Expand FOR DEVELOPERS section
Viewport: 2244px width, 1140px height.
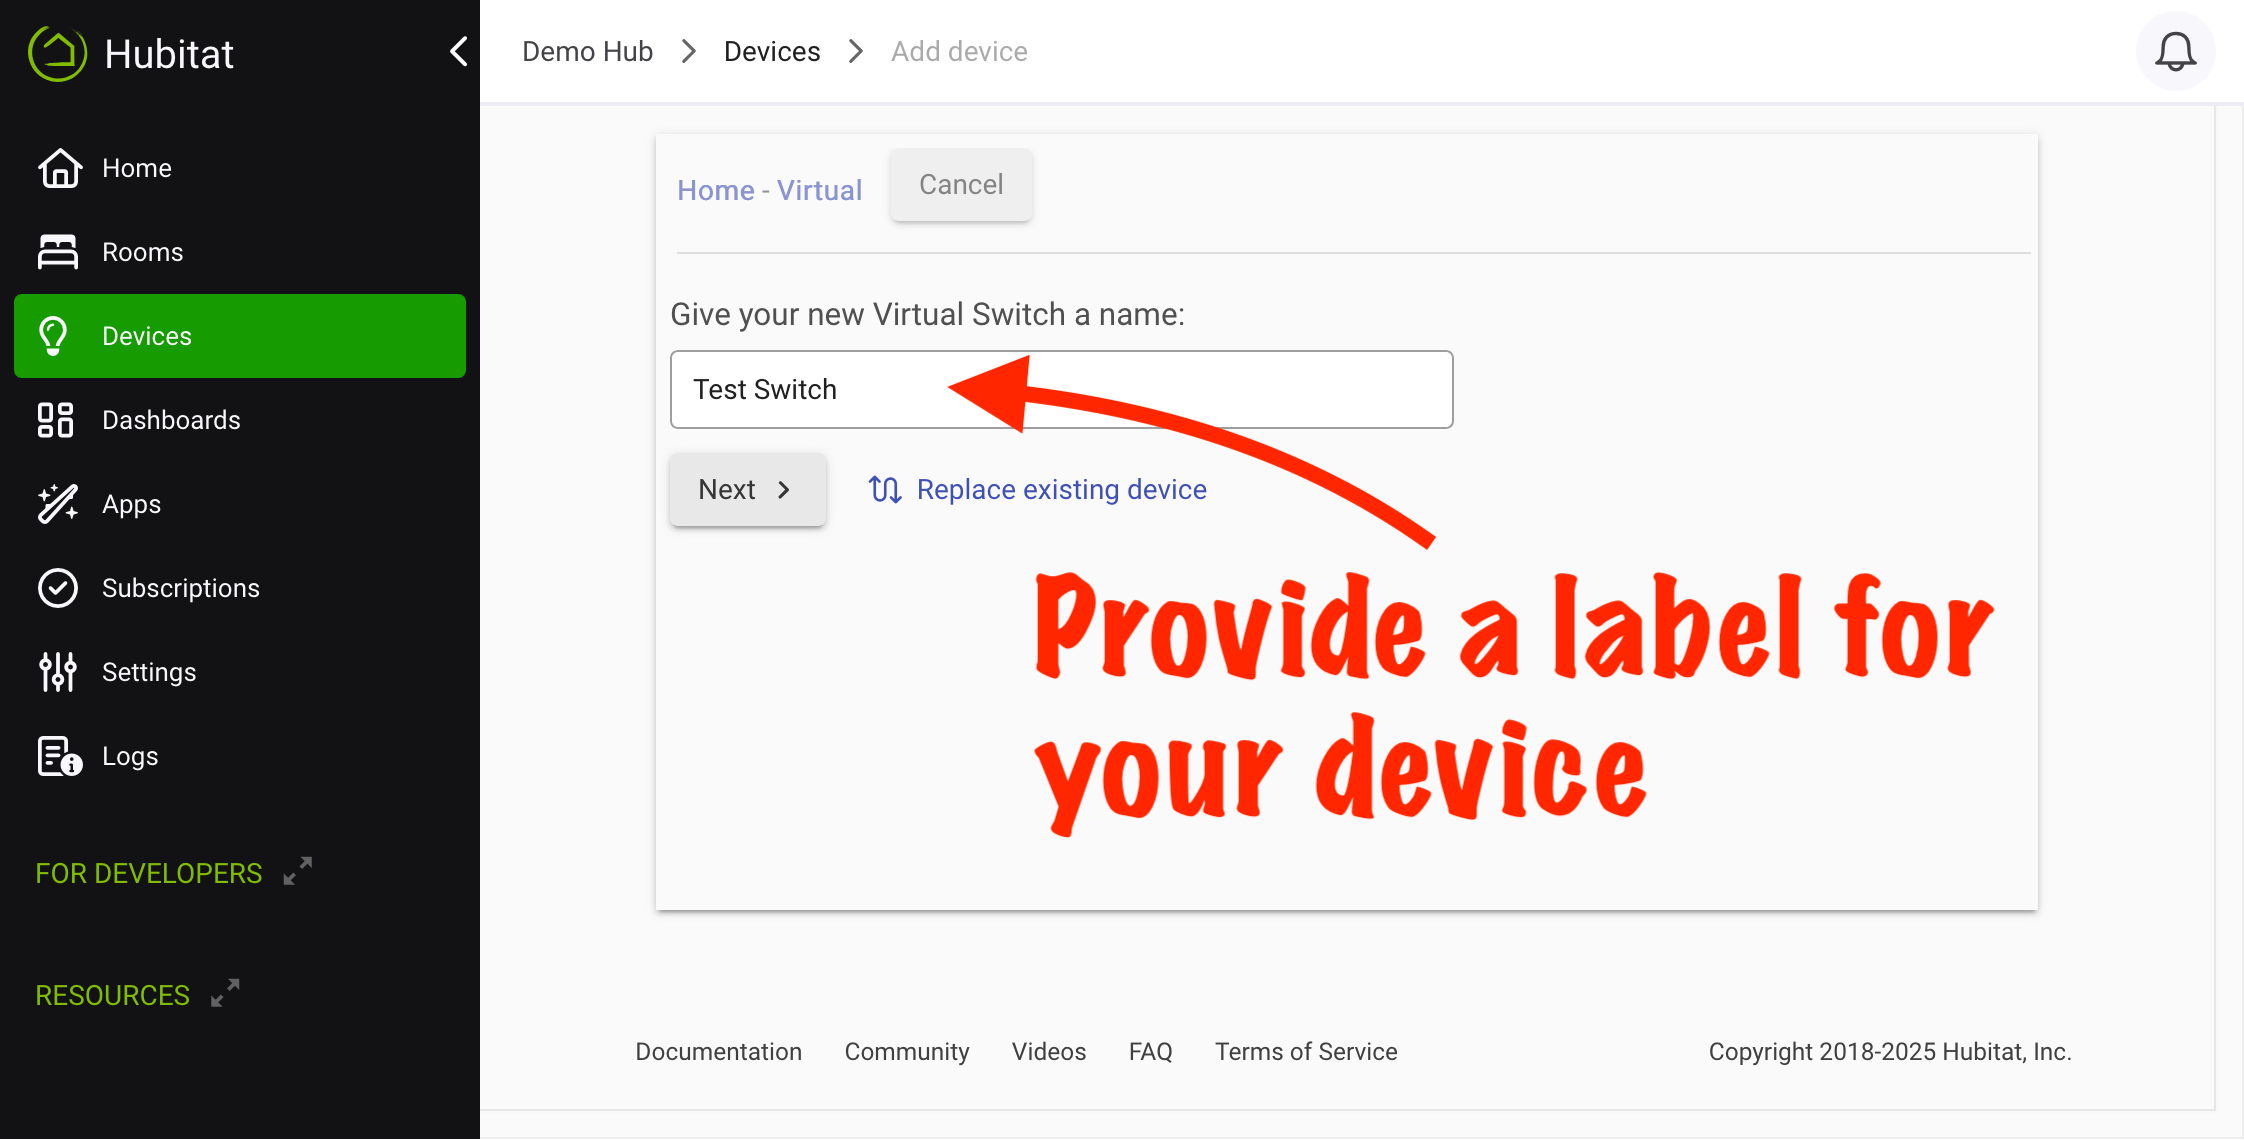tap(149, 873)
